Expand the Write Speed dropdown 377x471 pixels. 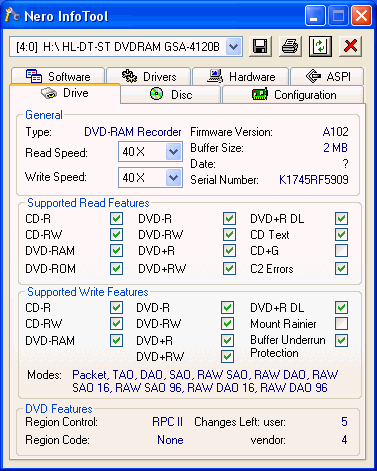pos(173,178)
